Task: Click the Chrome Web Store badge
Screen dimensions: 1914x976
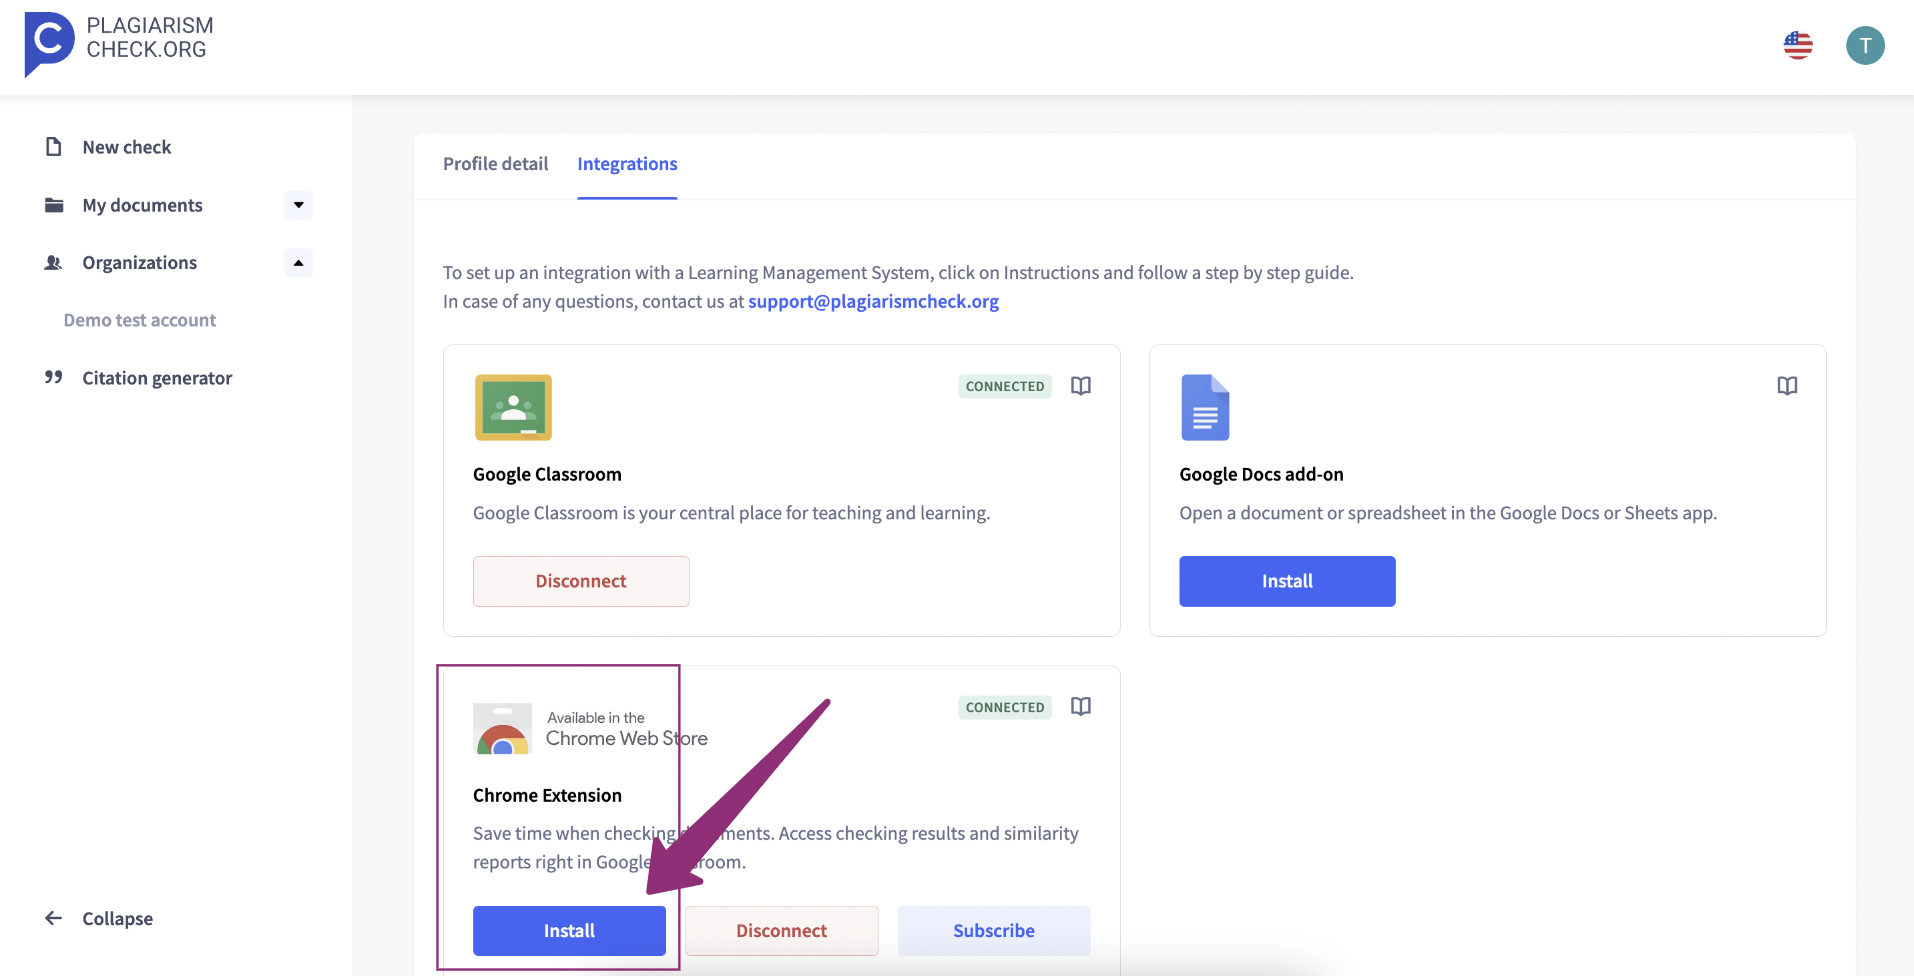Action: click(591, 729)
